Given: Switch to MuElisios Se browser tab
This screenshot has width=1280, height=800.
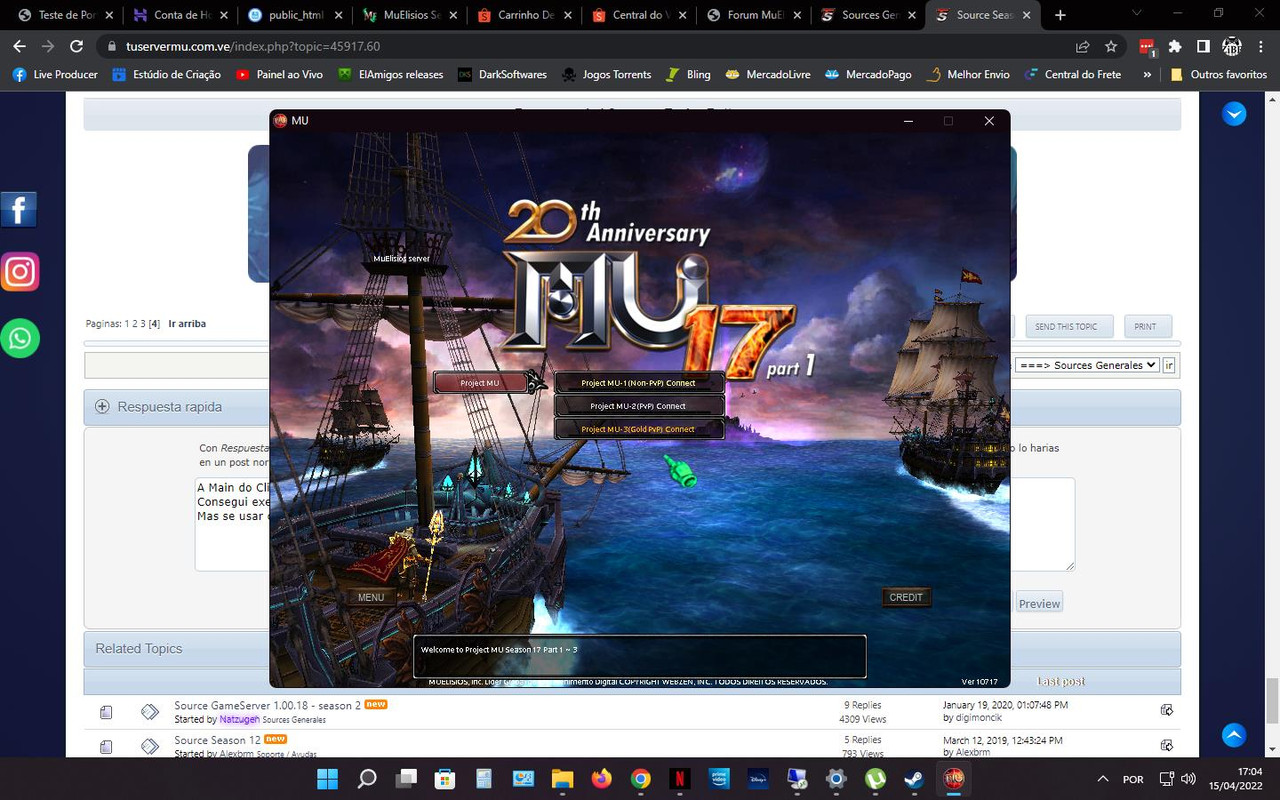Looking at the screenshot, I should pos(410,15).
